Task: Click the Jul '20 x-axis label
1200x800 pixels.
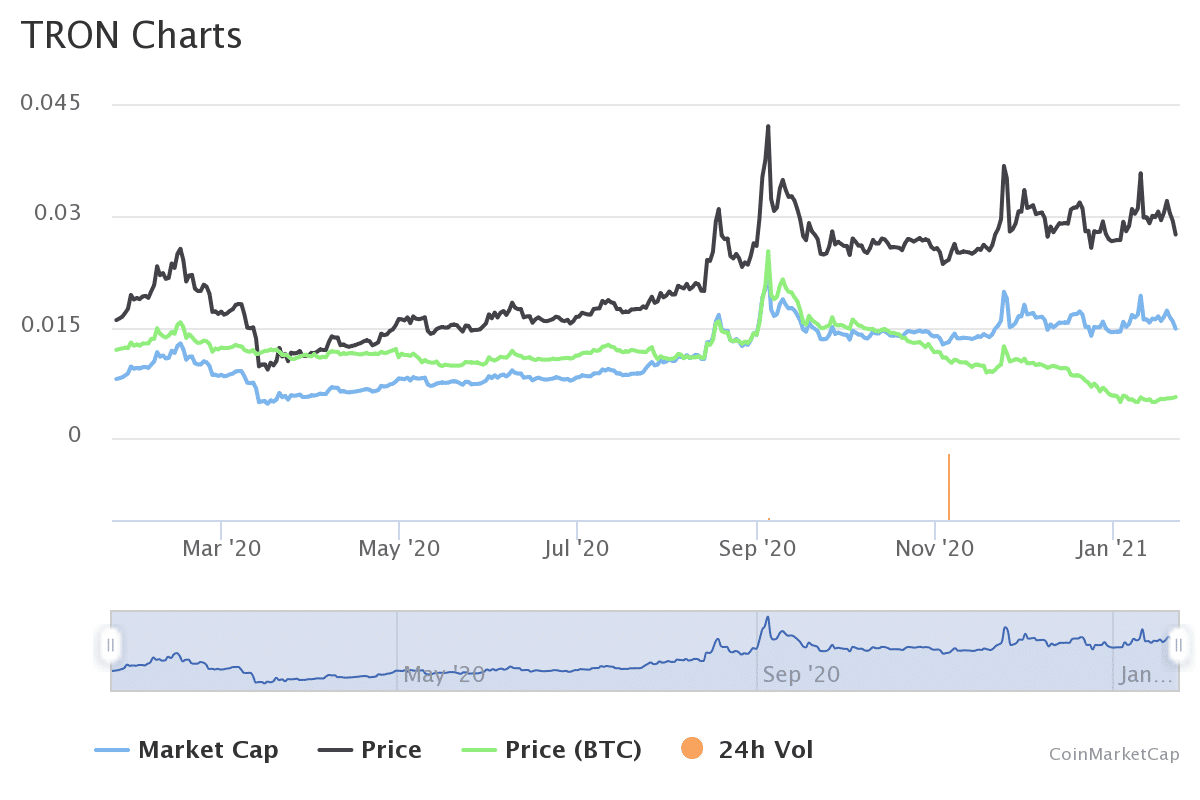Action: tap(577, 548)
